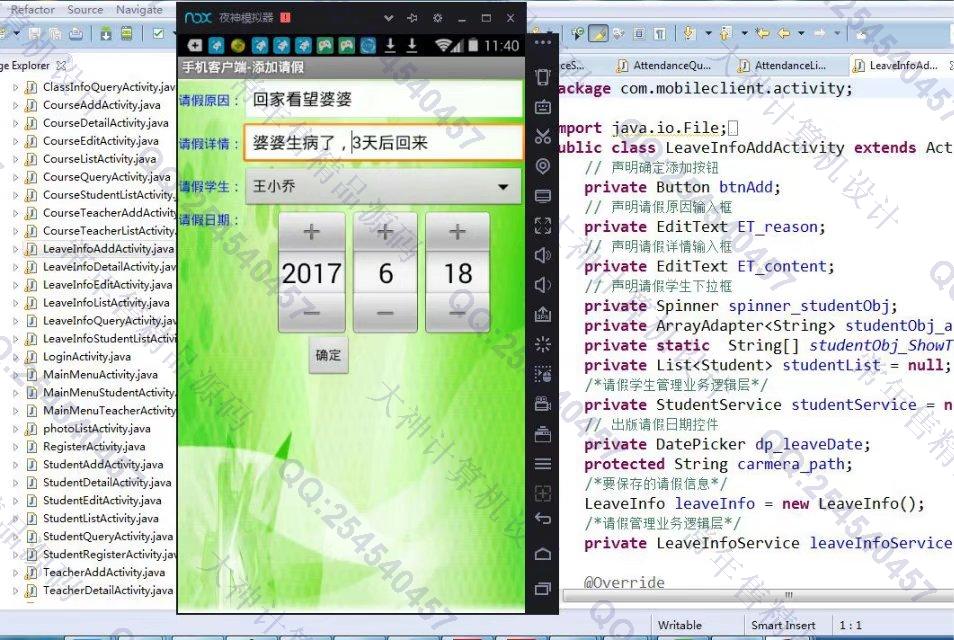Screen dimensions: 954x640
Task: Click the video recorder icon in Nox sidebar
Action: [543, 403]
